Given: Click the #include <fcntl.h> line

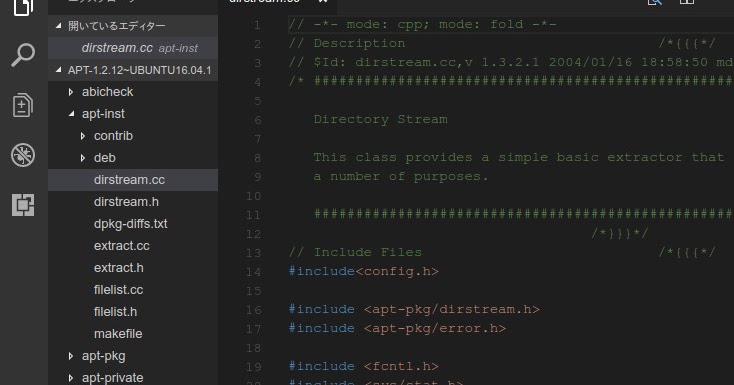Looking at the screenshot, I should 364,366.
